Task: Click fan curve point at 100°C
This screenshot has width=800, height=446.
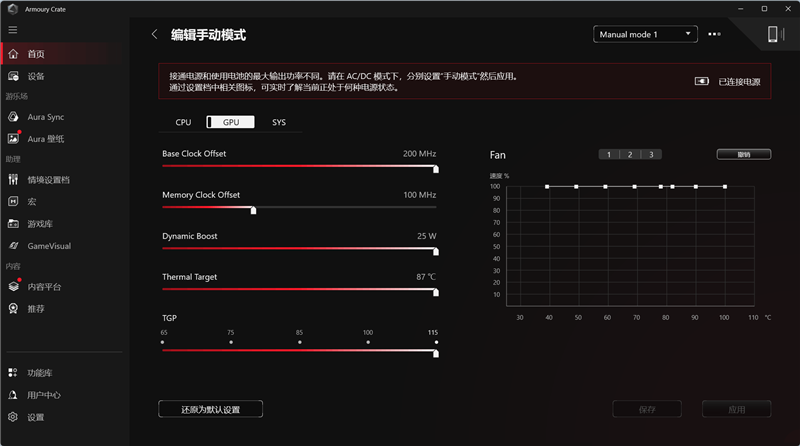Action: 724,187
